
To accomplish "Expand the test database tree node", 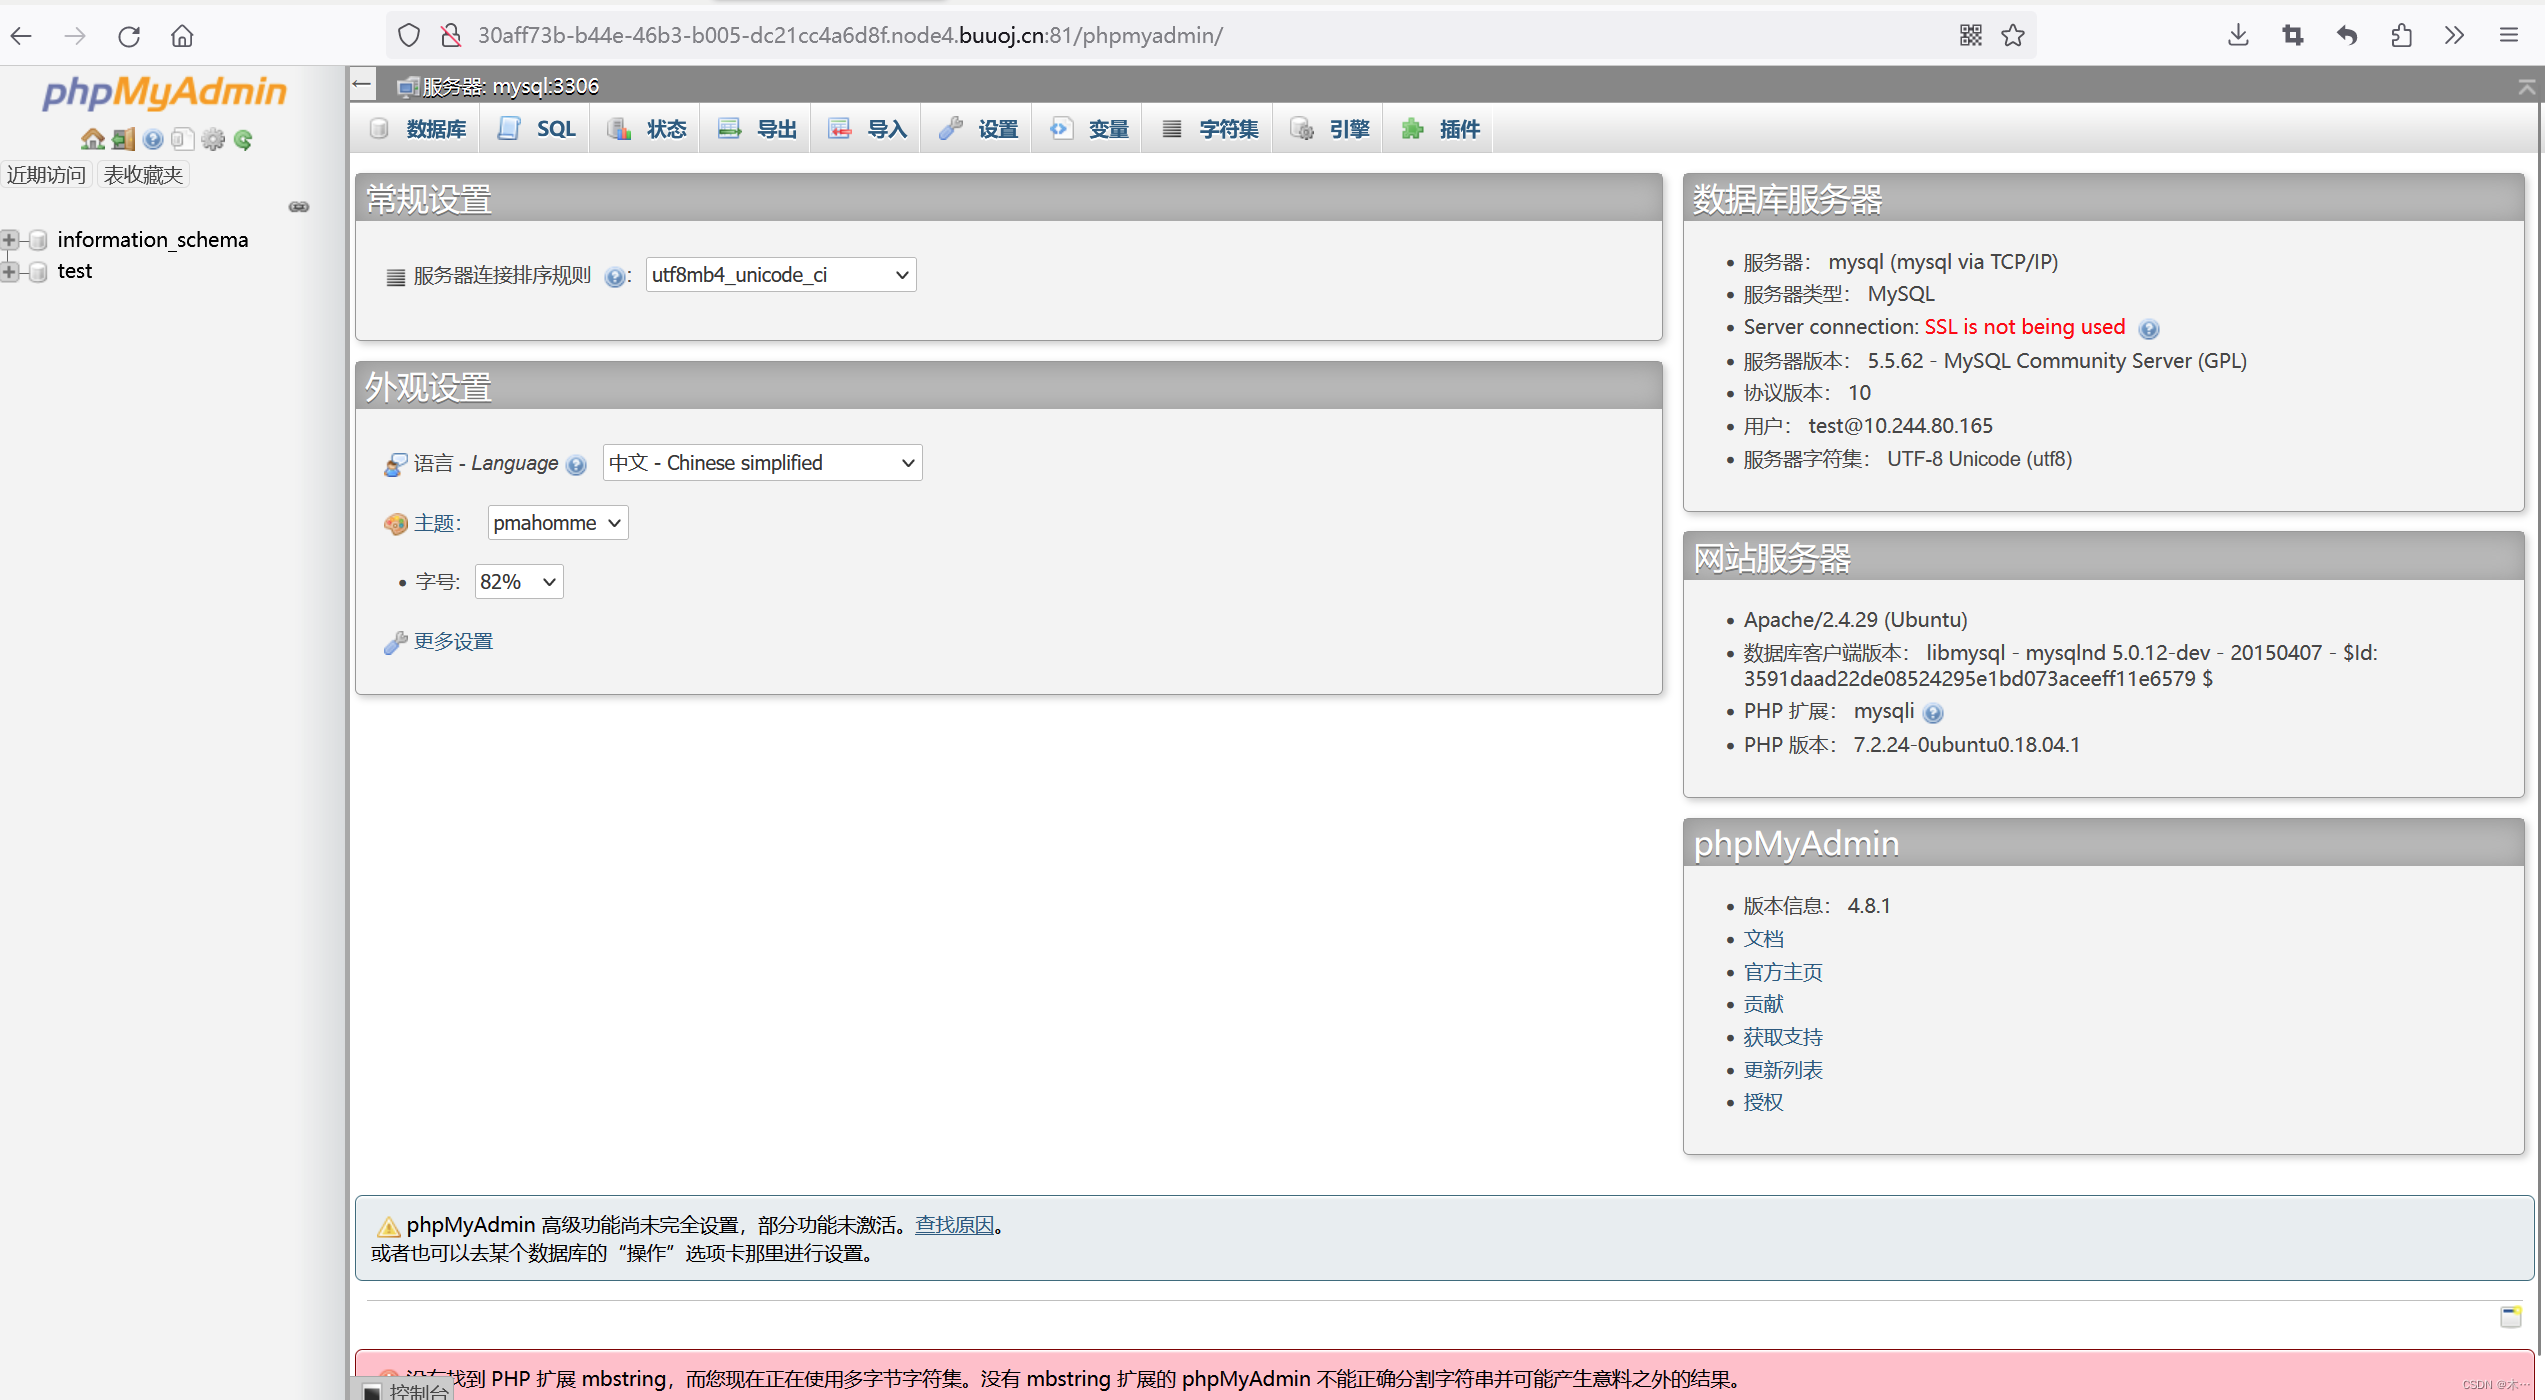I will [10, 271].
